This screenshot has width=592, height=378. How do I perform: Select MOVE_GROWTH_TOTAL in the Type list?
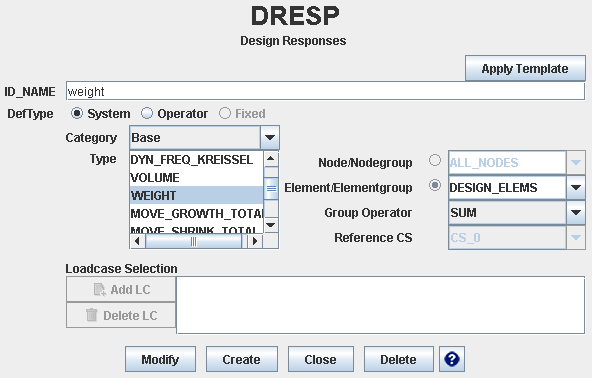point(196,213)
